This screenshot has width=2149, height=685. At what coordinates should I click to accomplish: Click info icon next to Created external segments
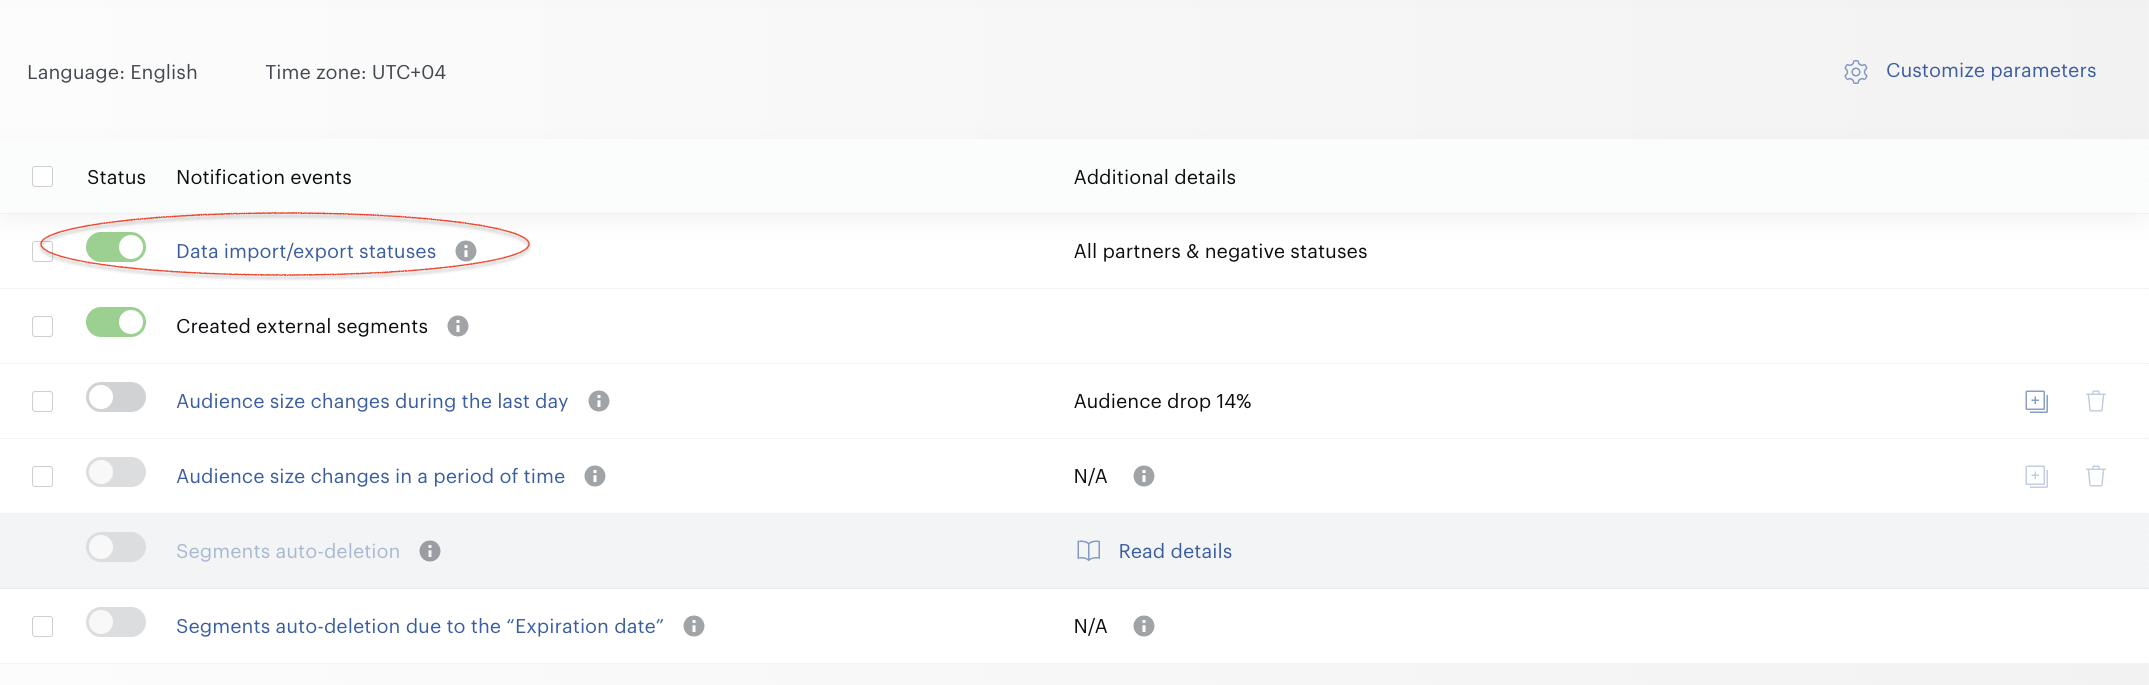[458, 326]
